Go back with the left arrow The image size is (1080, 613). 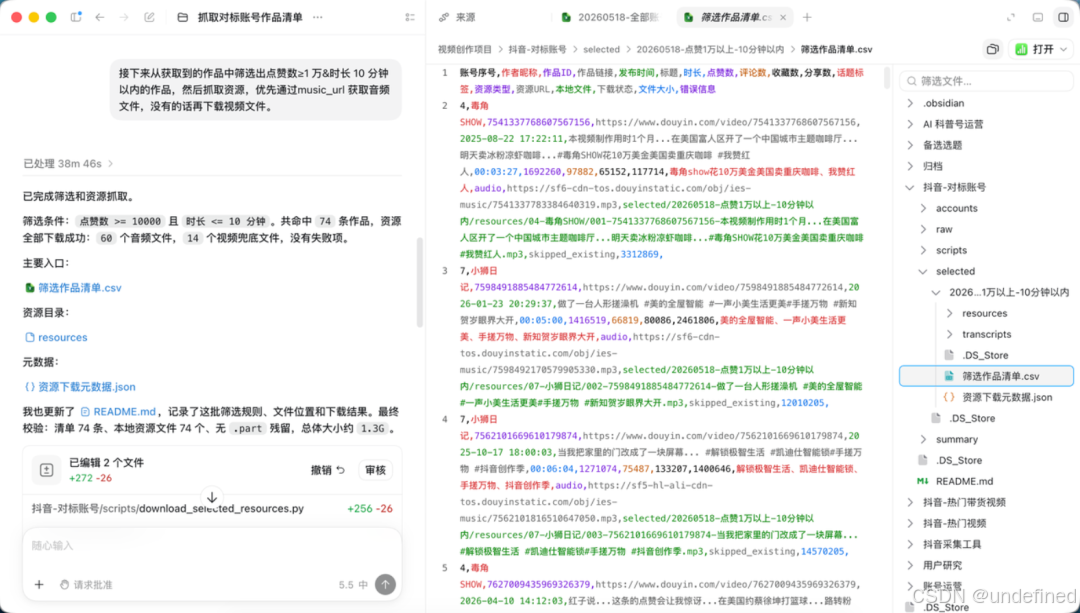coord(100,17)
